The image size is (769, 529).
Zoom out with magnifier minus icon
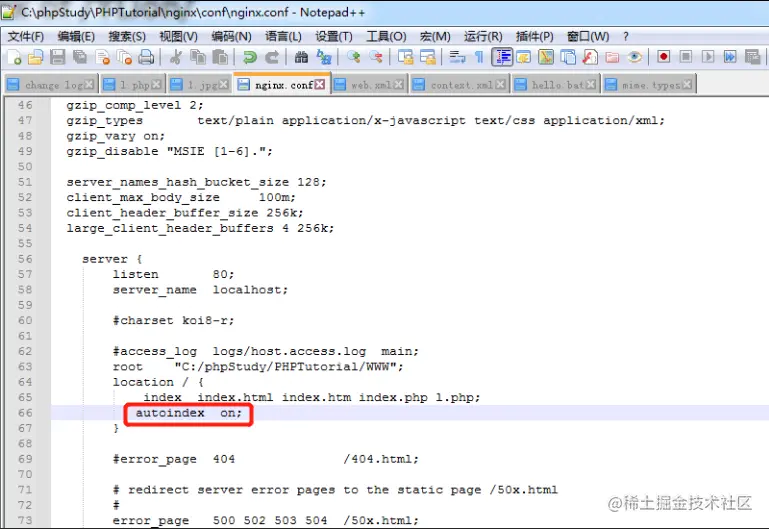(x=376, y=57)
